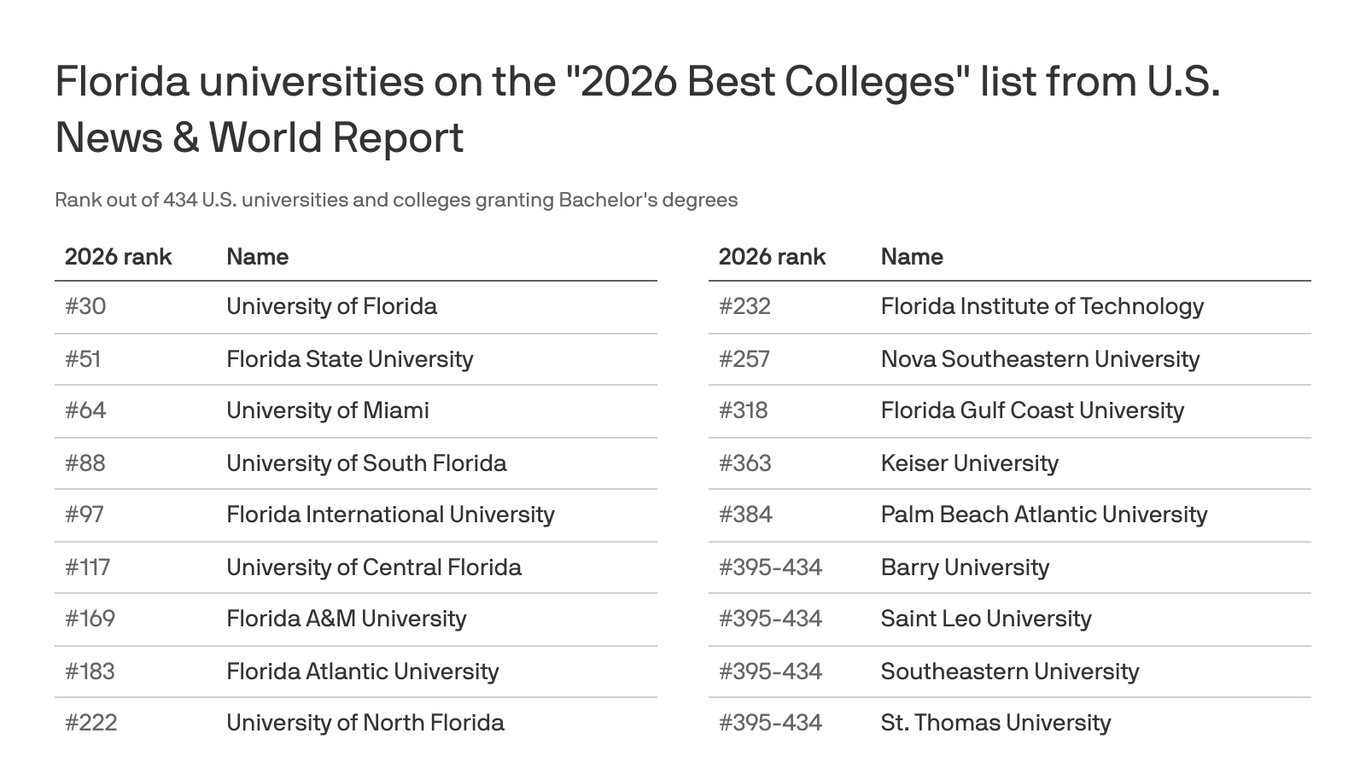Select Palm Beach Atlantic University entry

(x=1044, y=514)
